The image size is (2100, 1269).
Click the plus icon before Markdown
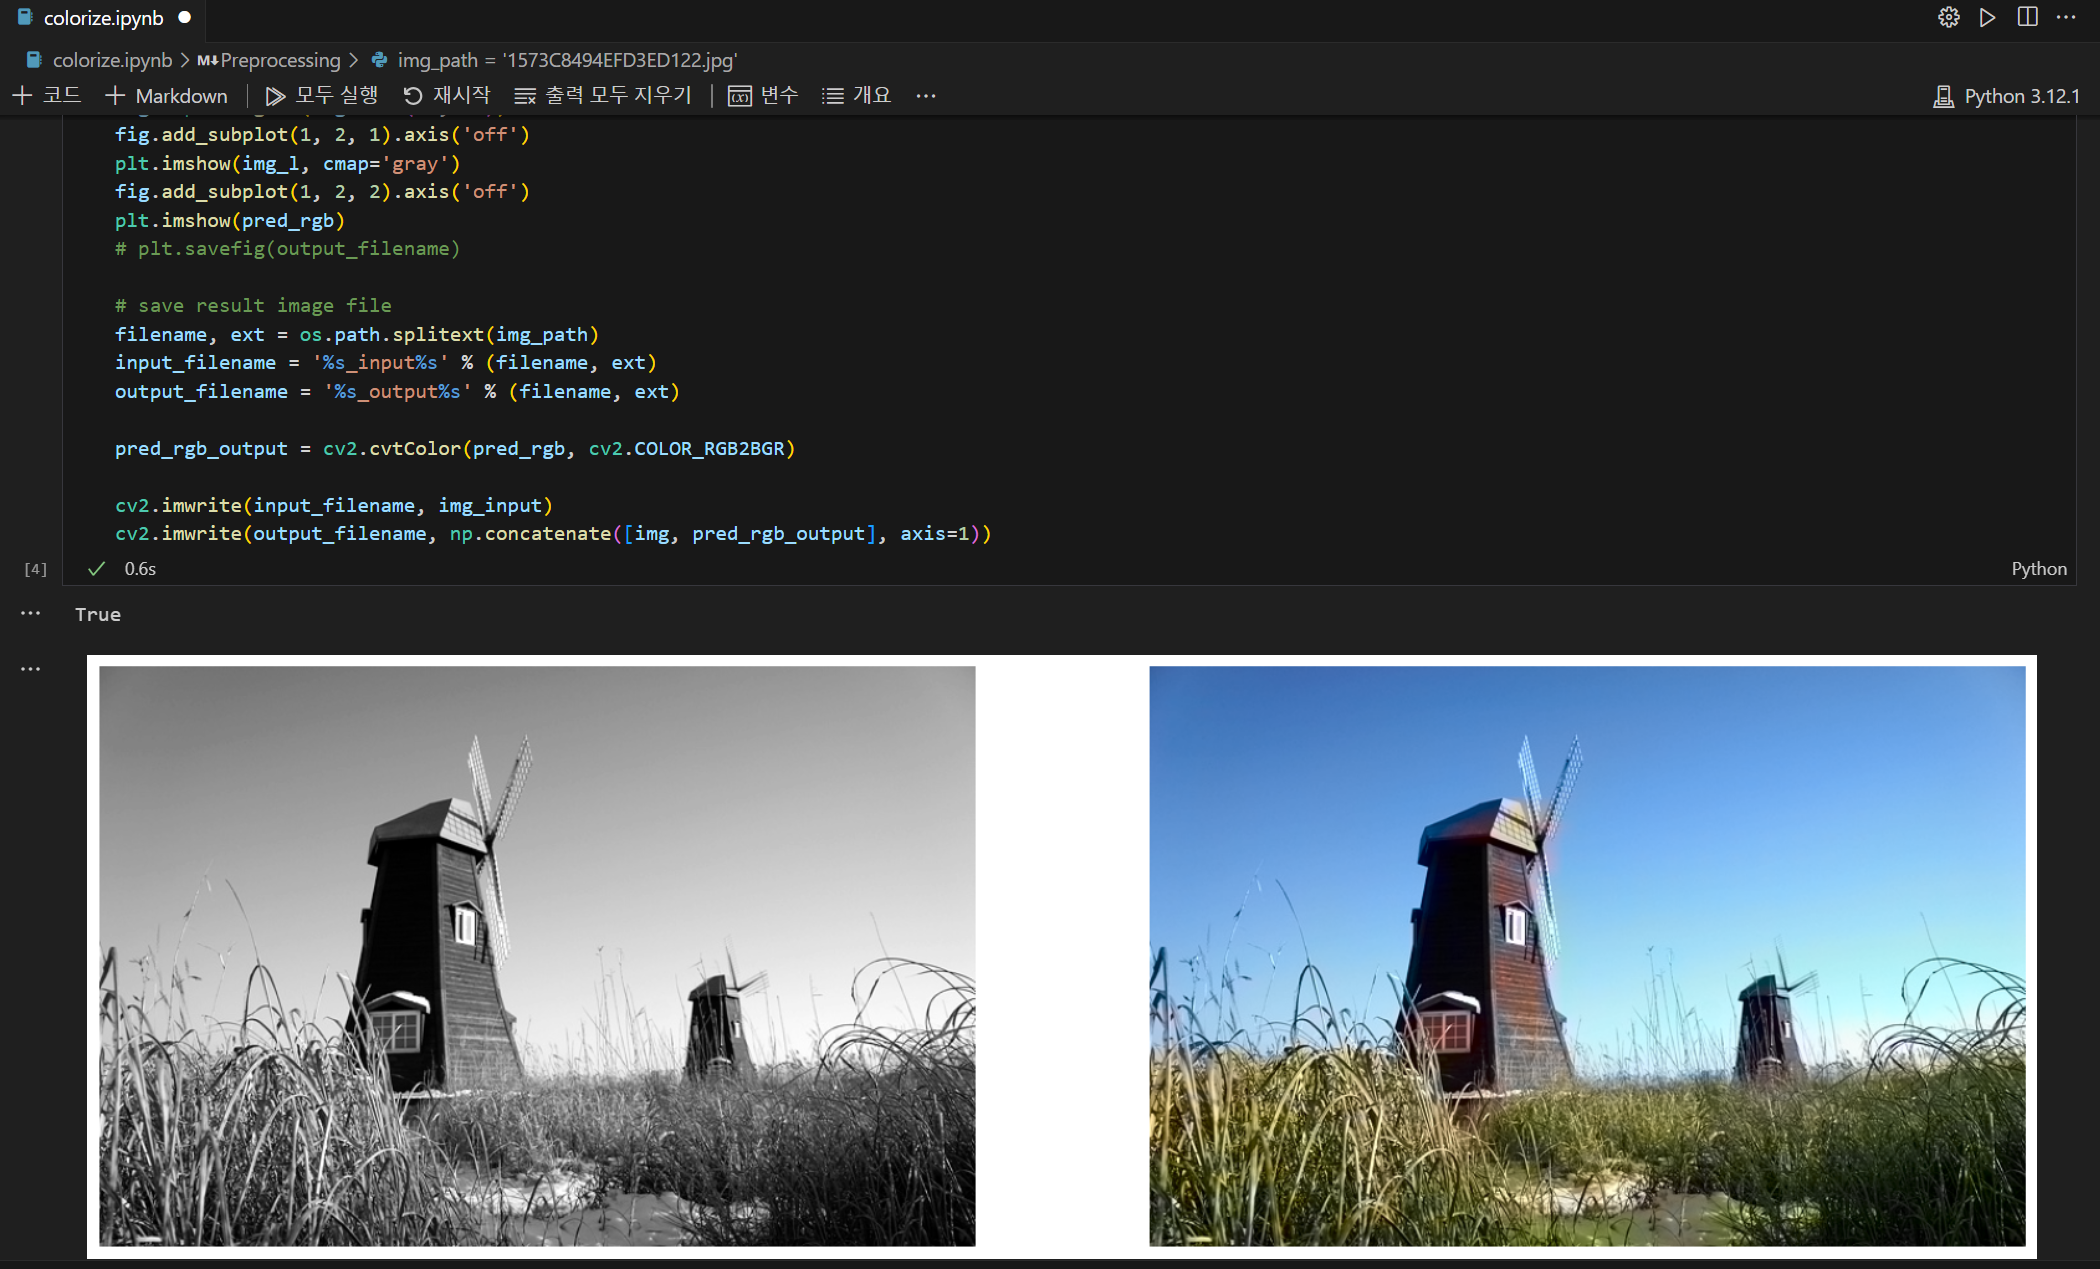pyautogui.click(x=115, y=95)
